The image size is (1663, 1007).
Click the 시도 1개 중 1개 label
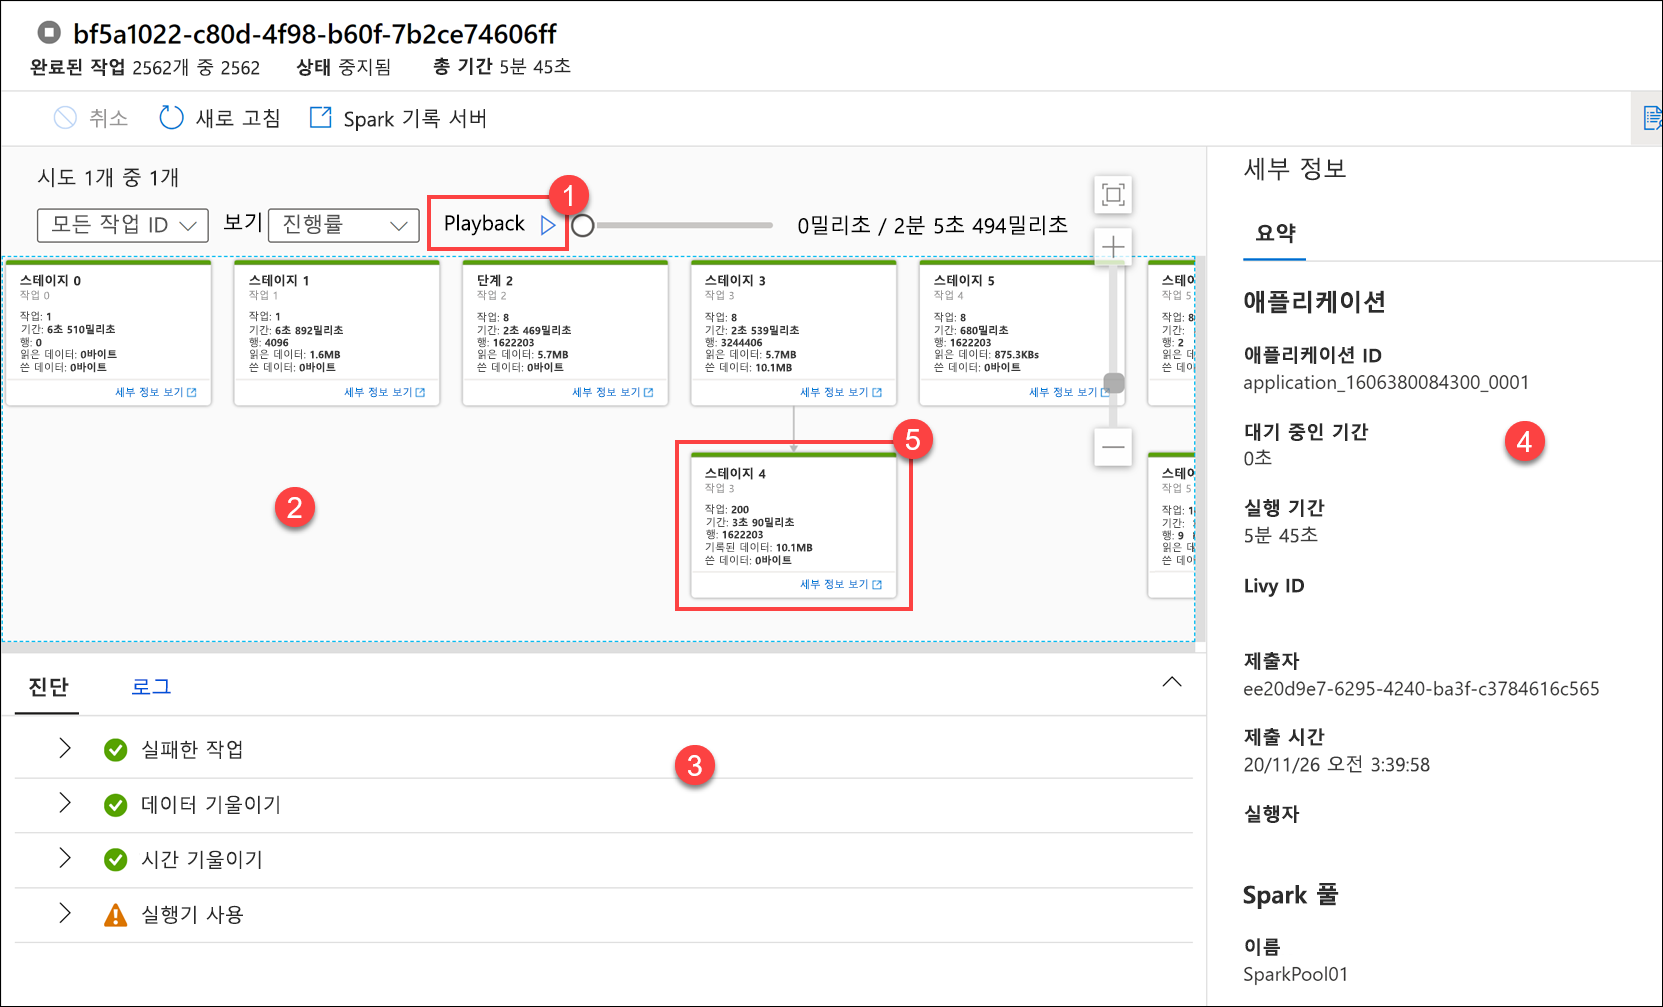[108, 178]
